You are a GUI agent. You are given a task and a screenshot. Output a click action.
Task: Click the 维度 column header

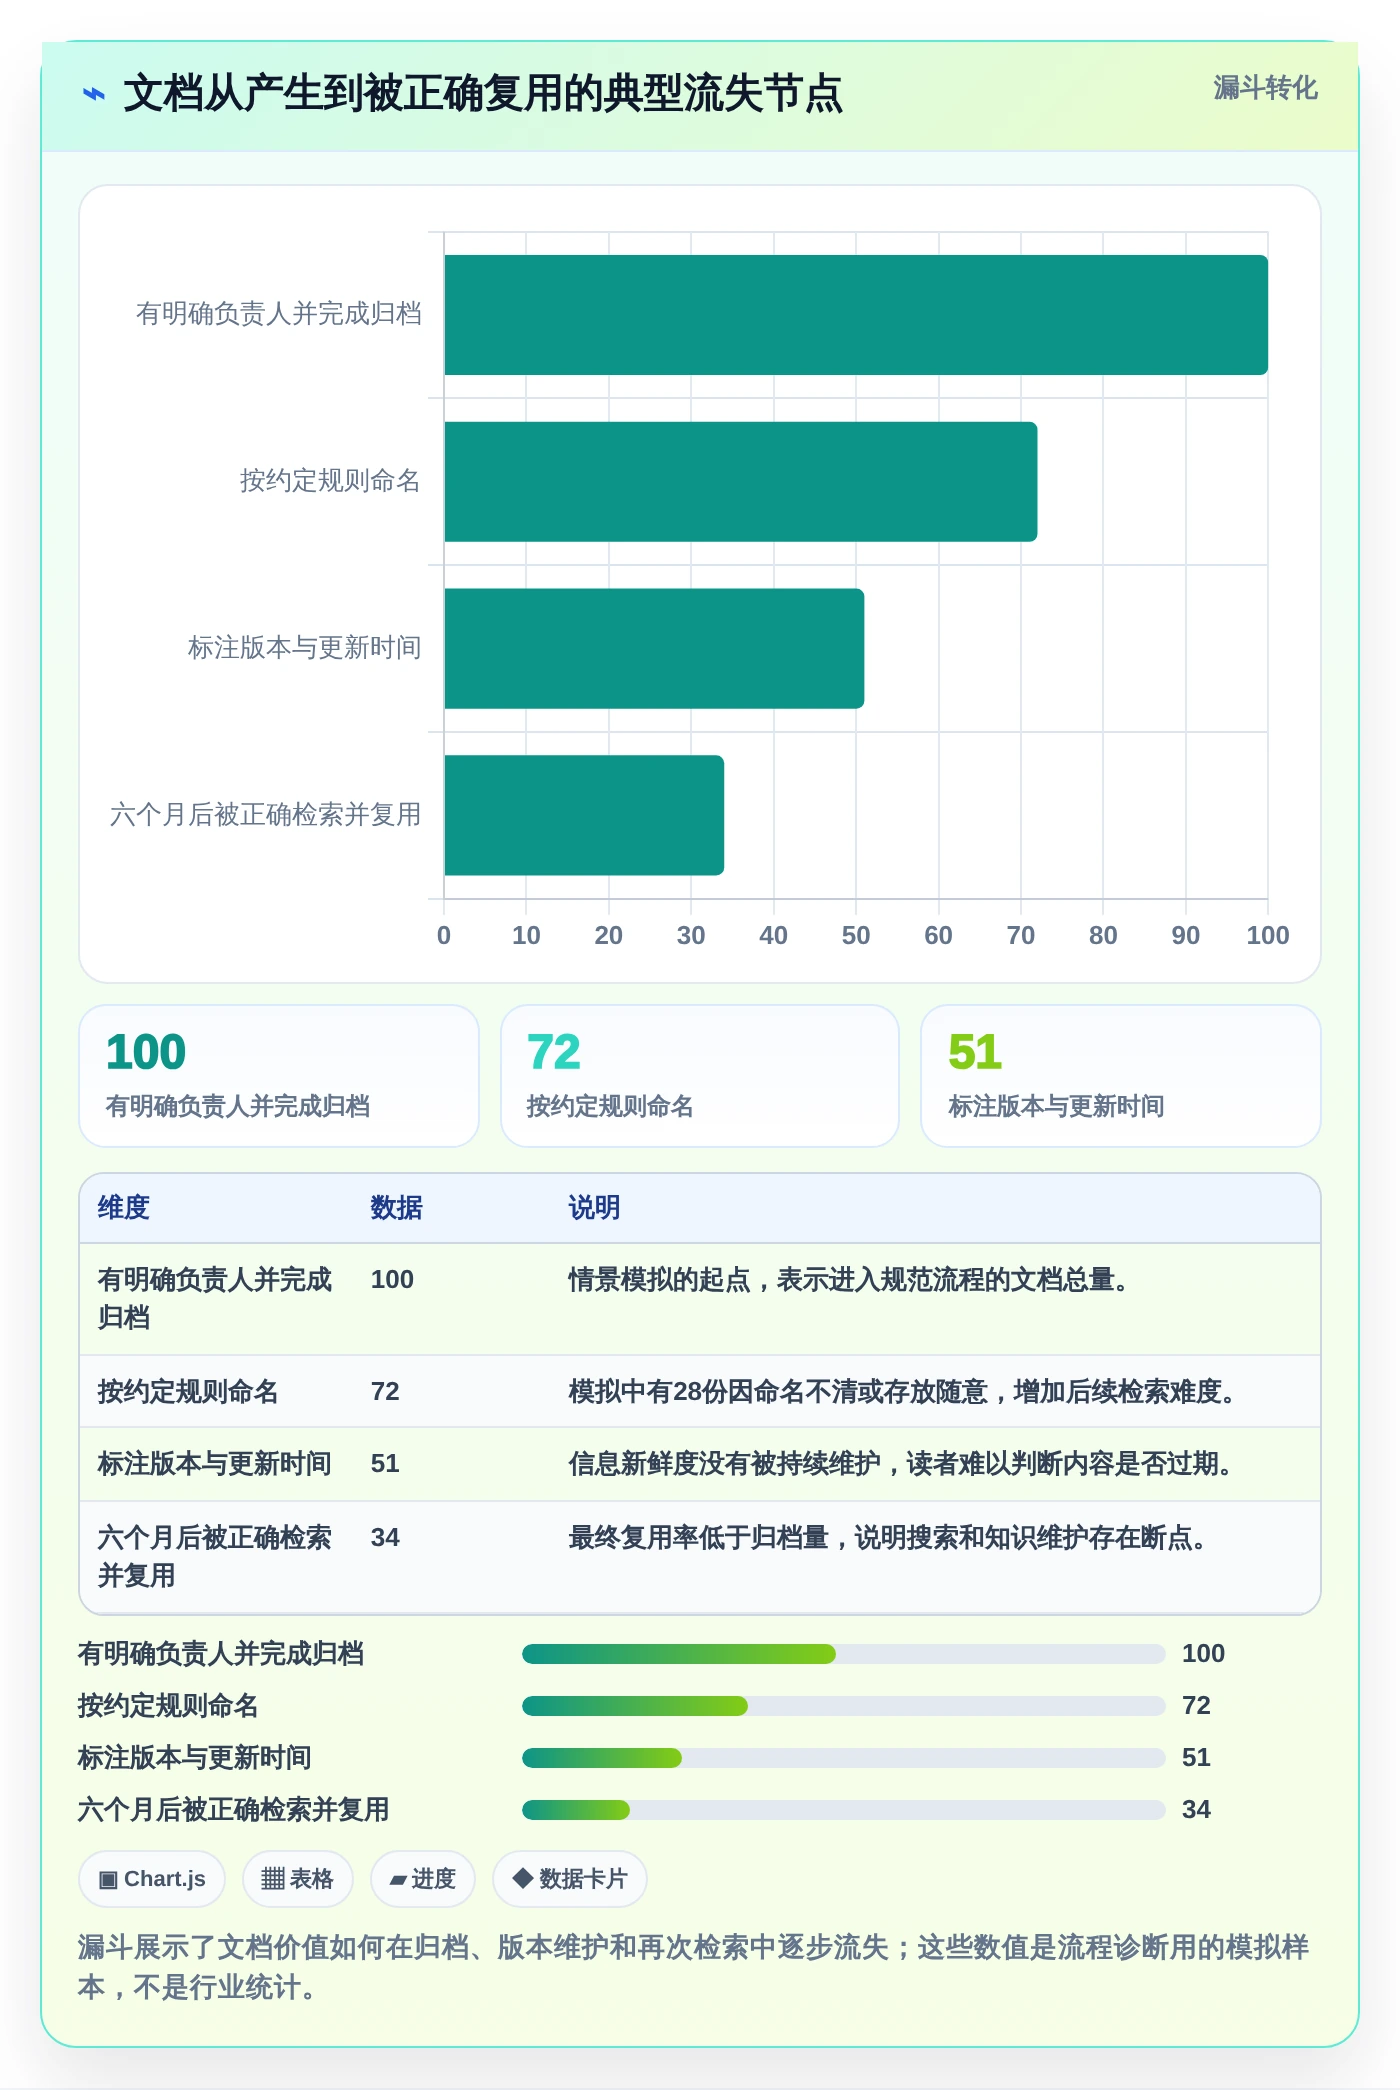124,1208
